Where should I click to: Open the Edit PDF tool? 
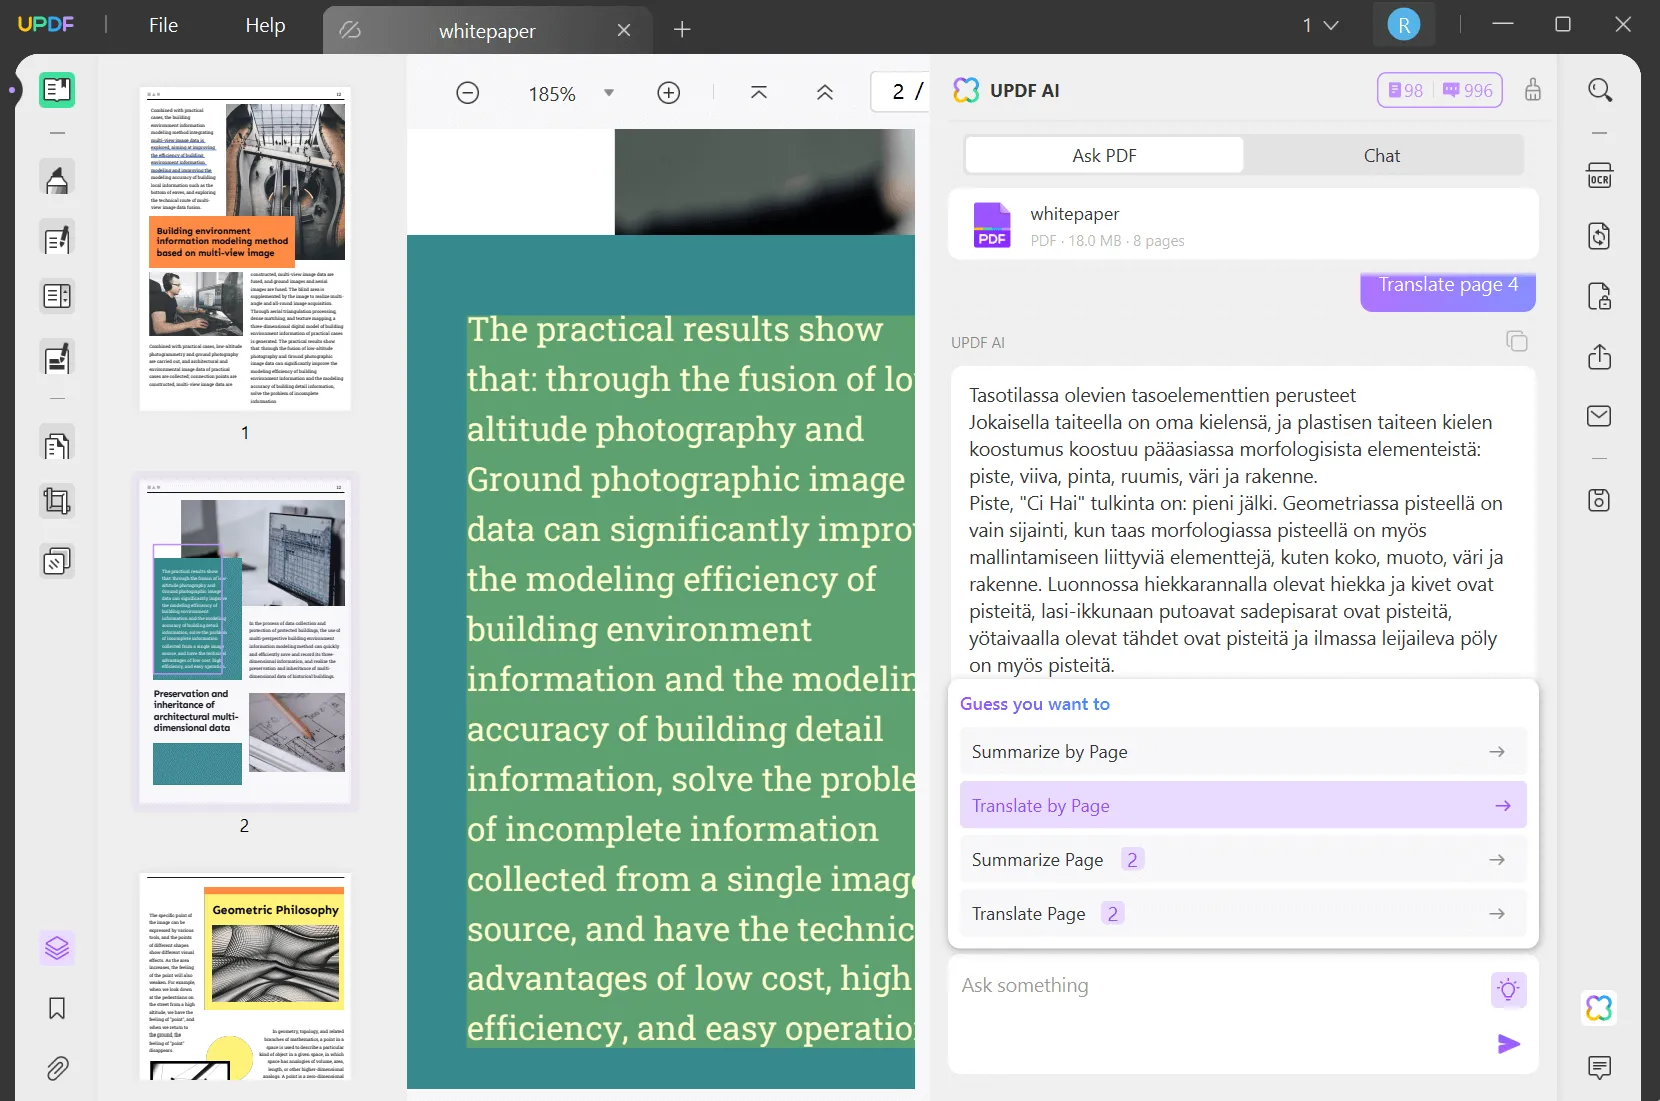(57, 239)
